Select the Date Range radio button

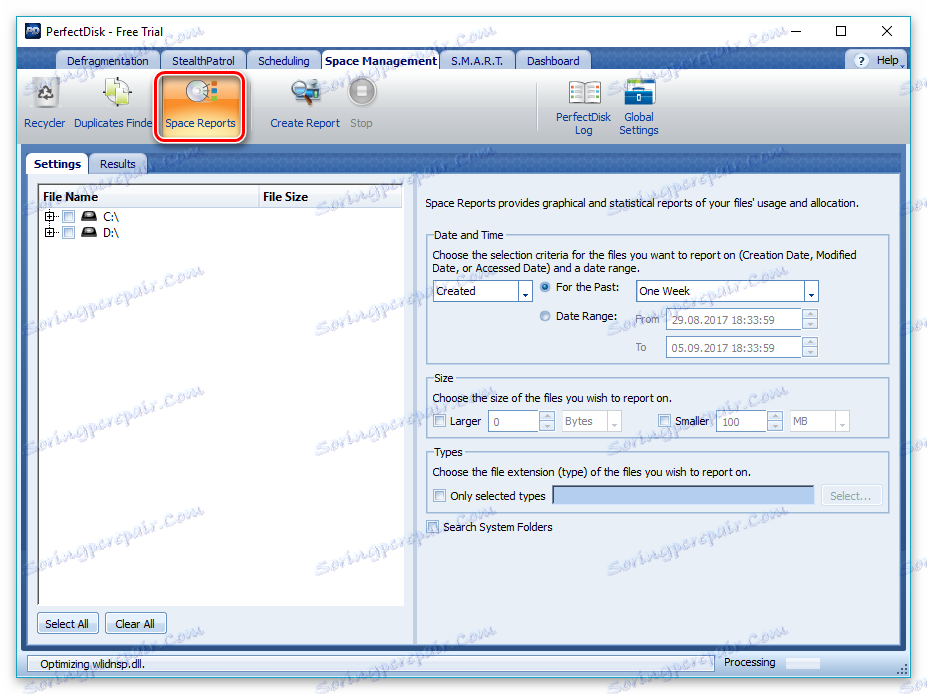(x=545, y=316)
